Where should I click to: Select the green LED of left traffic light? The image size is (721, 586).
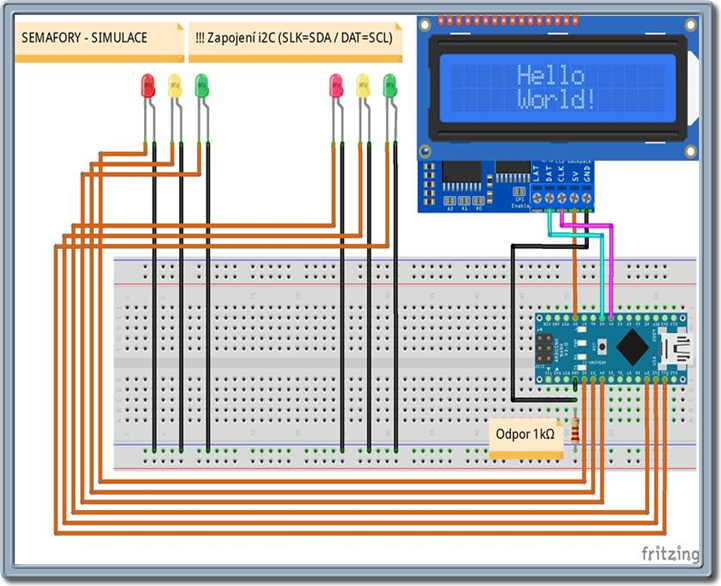(x=202, y=86)
